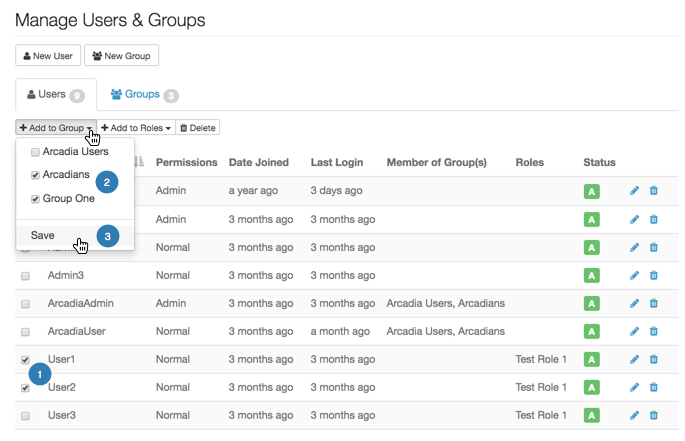The height and width of the screenshot is (441, 685).
Task: Delete ArcadiaUser using its trash icon
Action: pos(654,331)
